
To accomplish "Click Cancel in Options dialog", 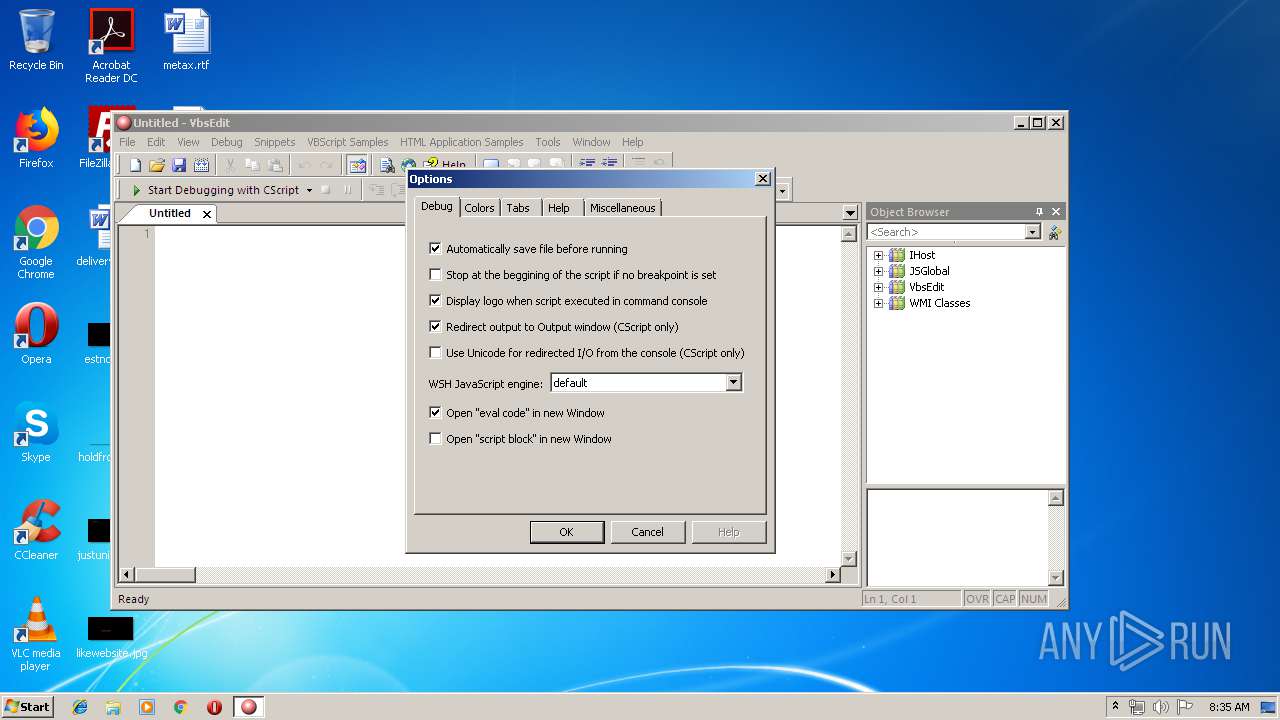I will coord(647,532).
